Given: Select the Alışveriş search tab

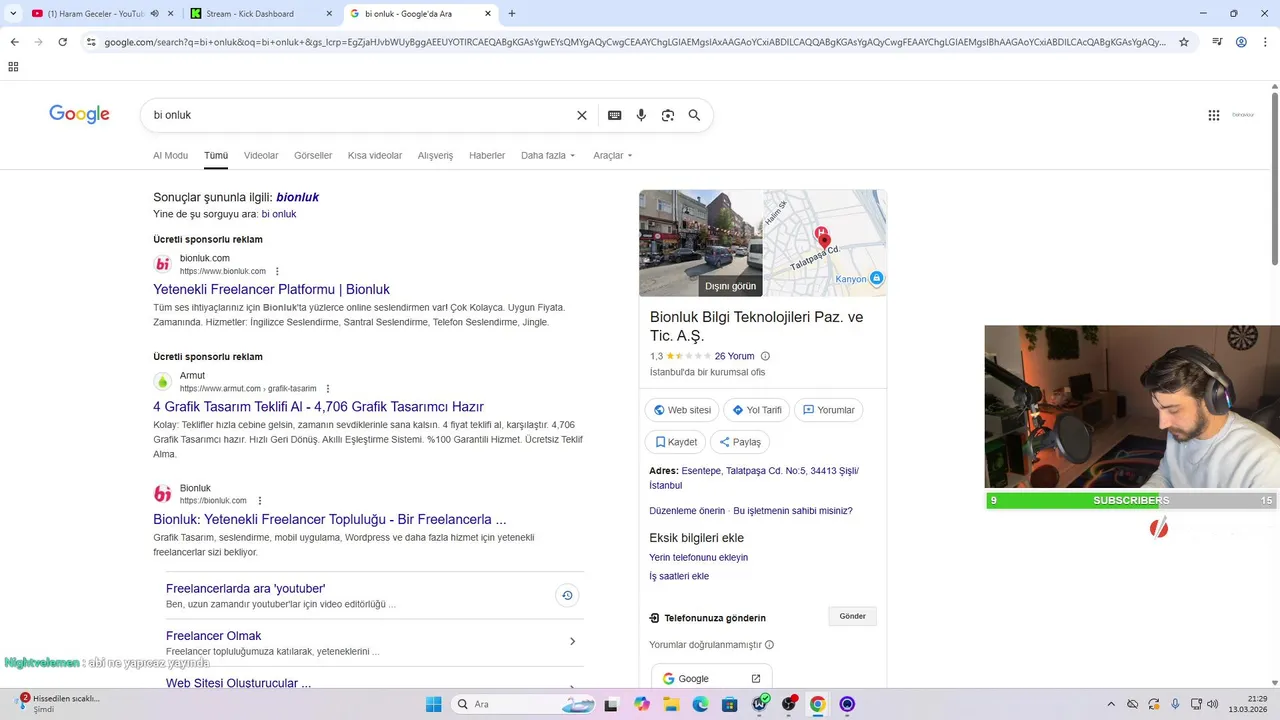Looking at the screenshot, I should click(435, 155).
